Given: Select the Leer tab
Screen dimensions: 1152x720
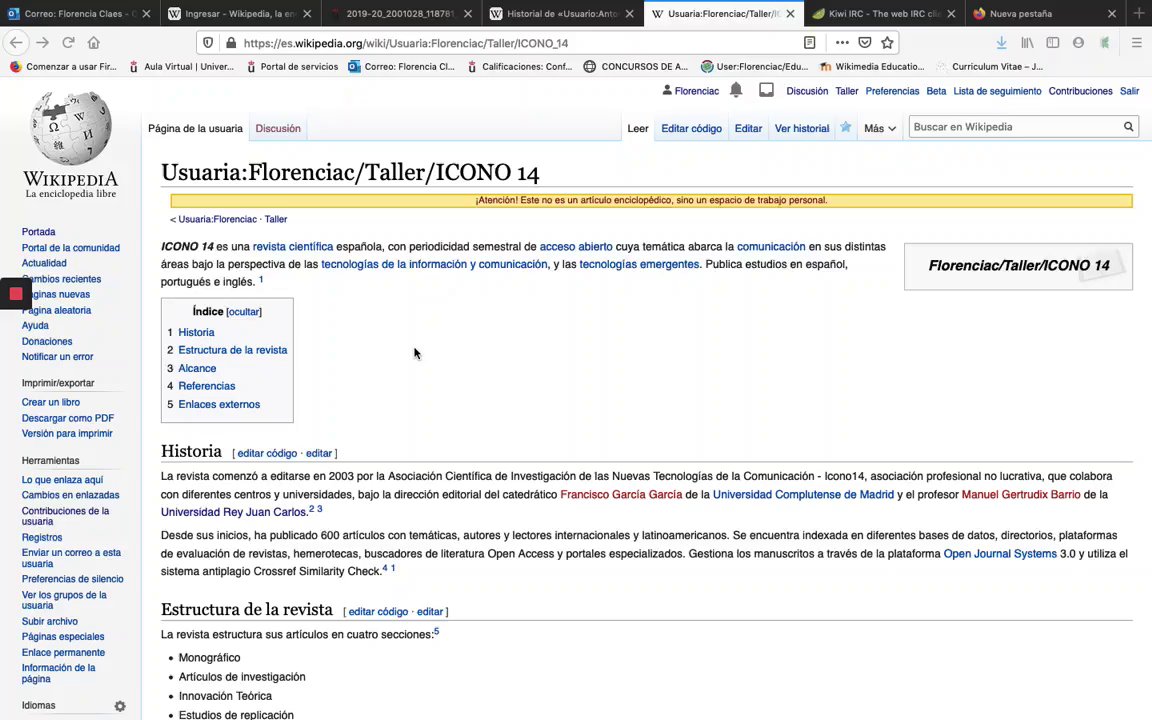Looking at the screenshot, I should click(x=638, y=128).
